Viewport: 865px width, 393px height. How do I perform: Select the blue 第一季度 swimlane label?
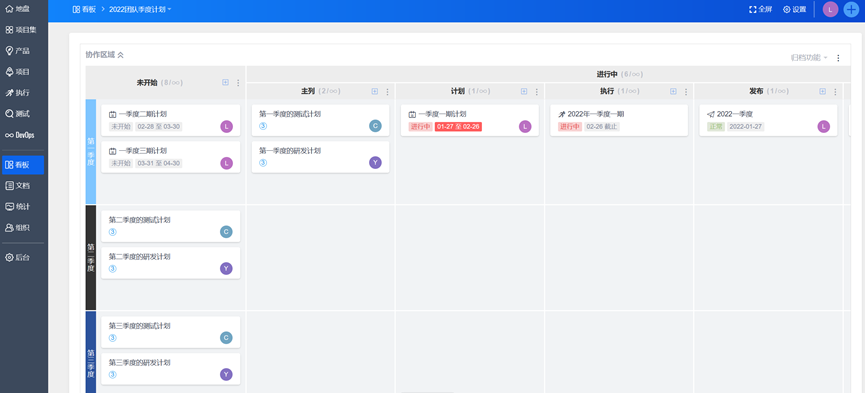91,152
